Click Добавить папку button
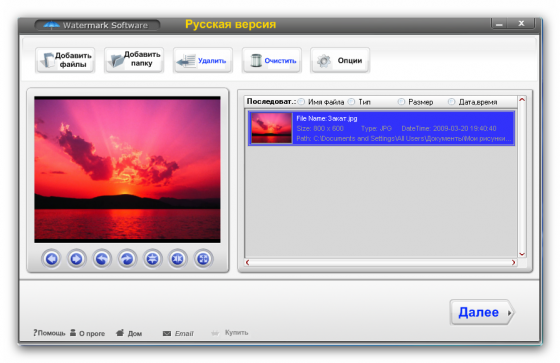The image size is (560, 363). pyautogui.click(x=134, y=60)
